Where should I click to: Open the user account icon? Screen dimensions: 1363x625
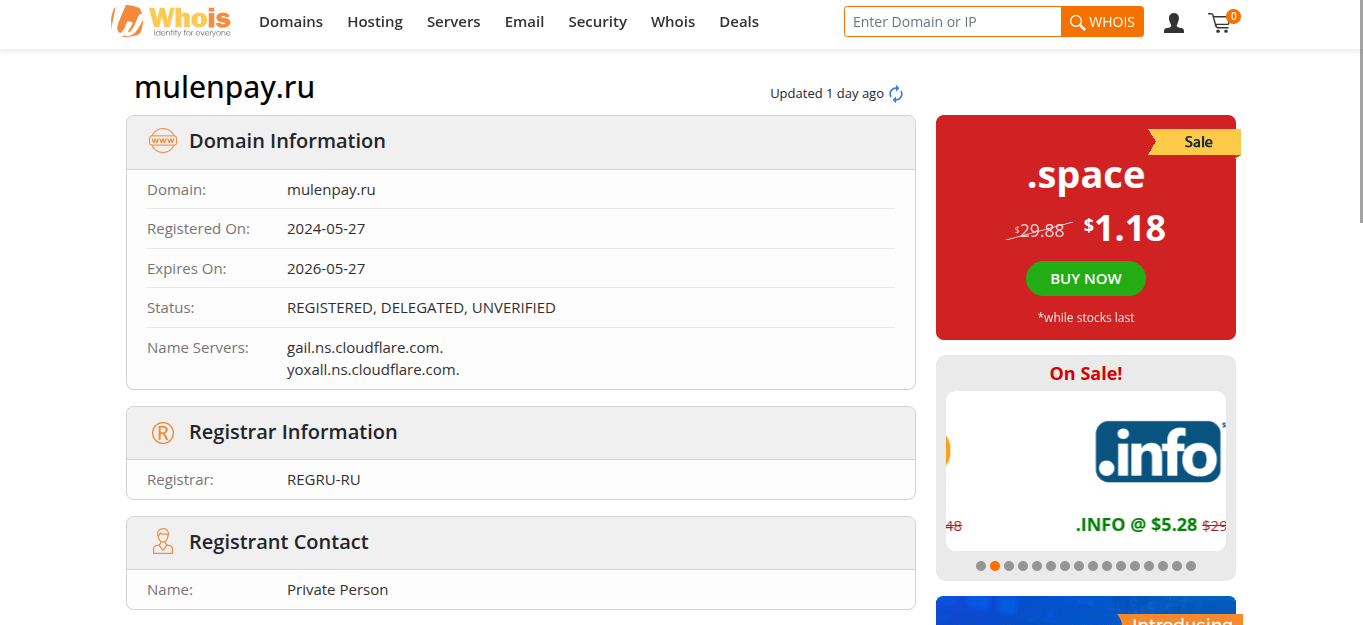click(1174, 22)
